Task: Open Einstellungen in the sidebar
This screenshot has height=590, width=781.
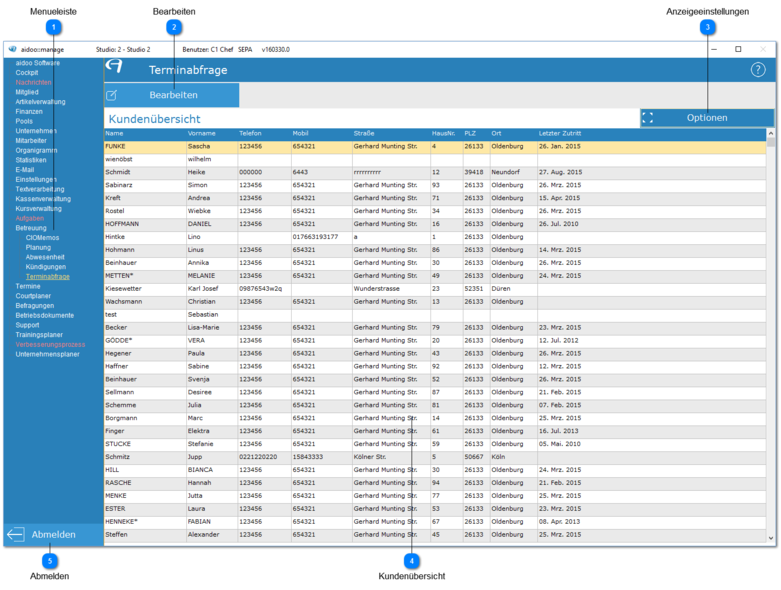Action: [x=36, y=180]
